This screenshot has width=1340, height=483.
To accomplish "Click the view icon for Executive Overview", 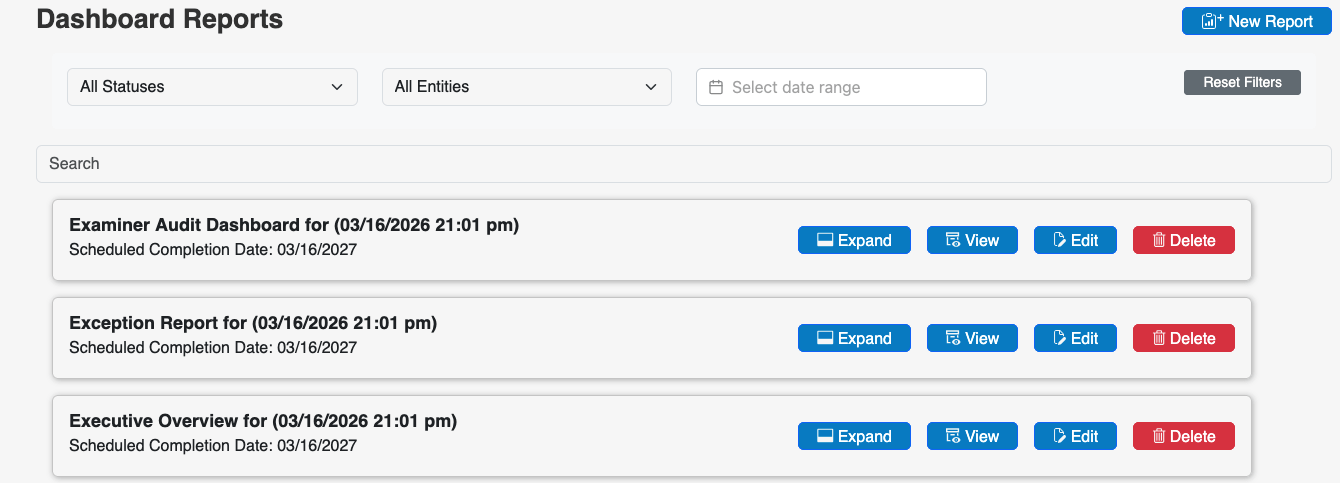I will pyautogui.click(x=954, y=436).
